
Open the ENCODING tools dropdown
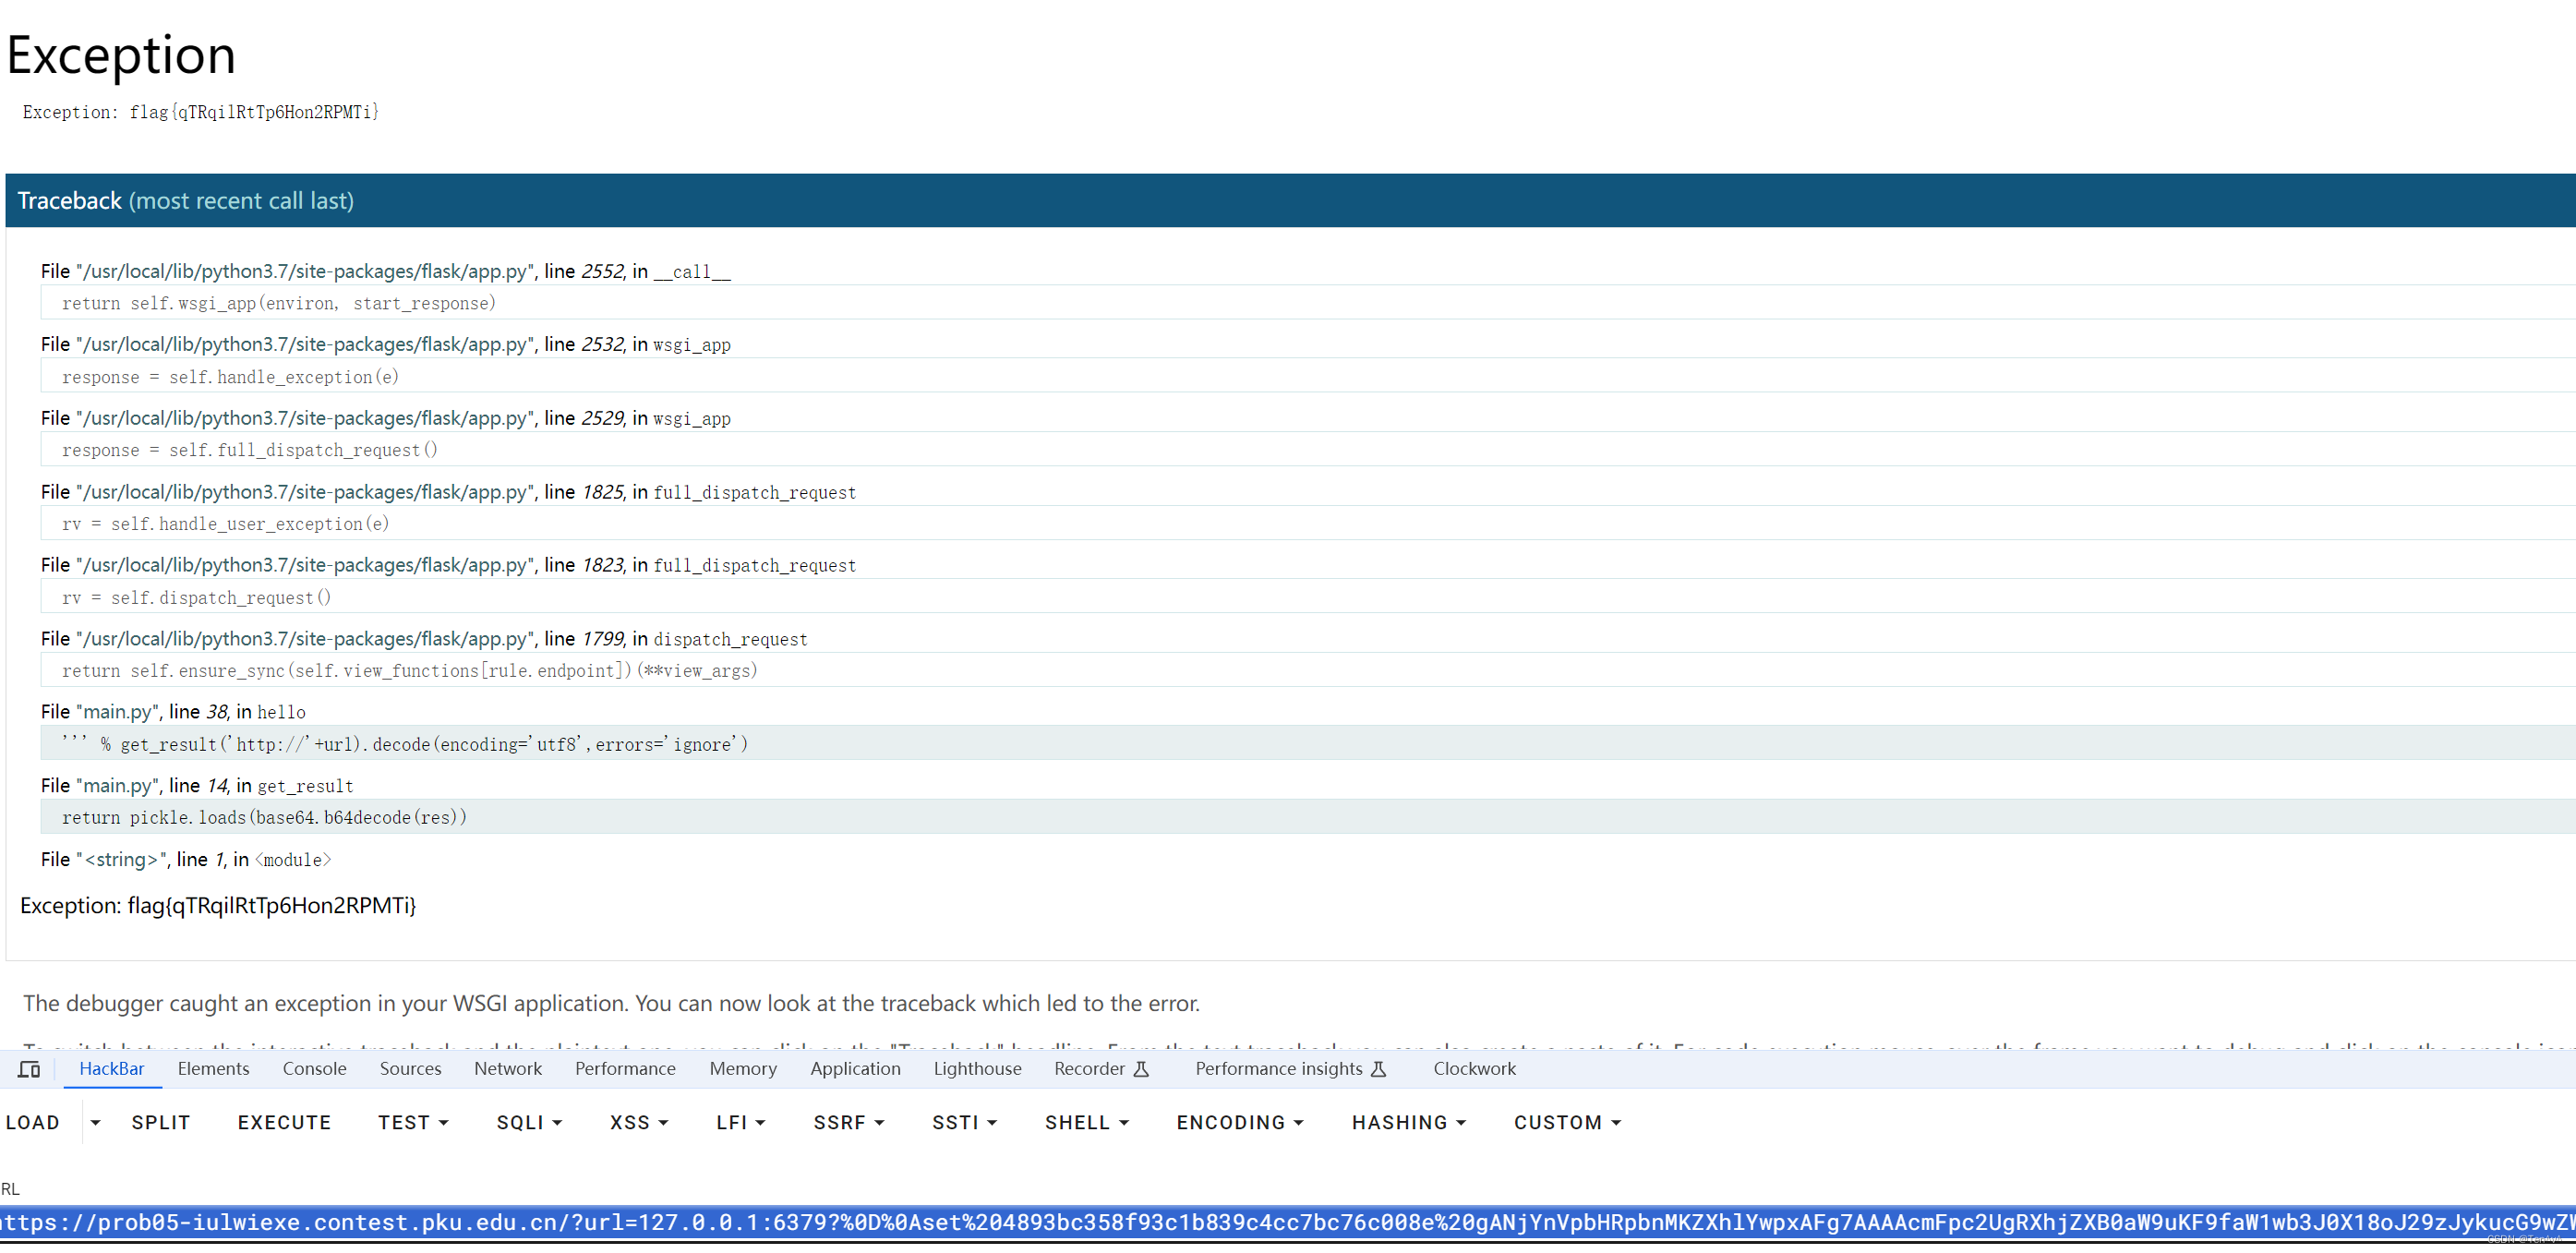point(1242,1122)
